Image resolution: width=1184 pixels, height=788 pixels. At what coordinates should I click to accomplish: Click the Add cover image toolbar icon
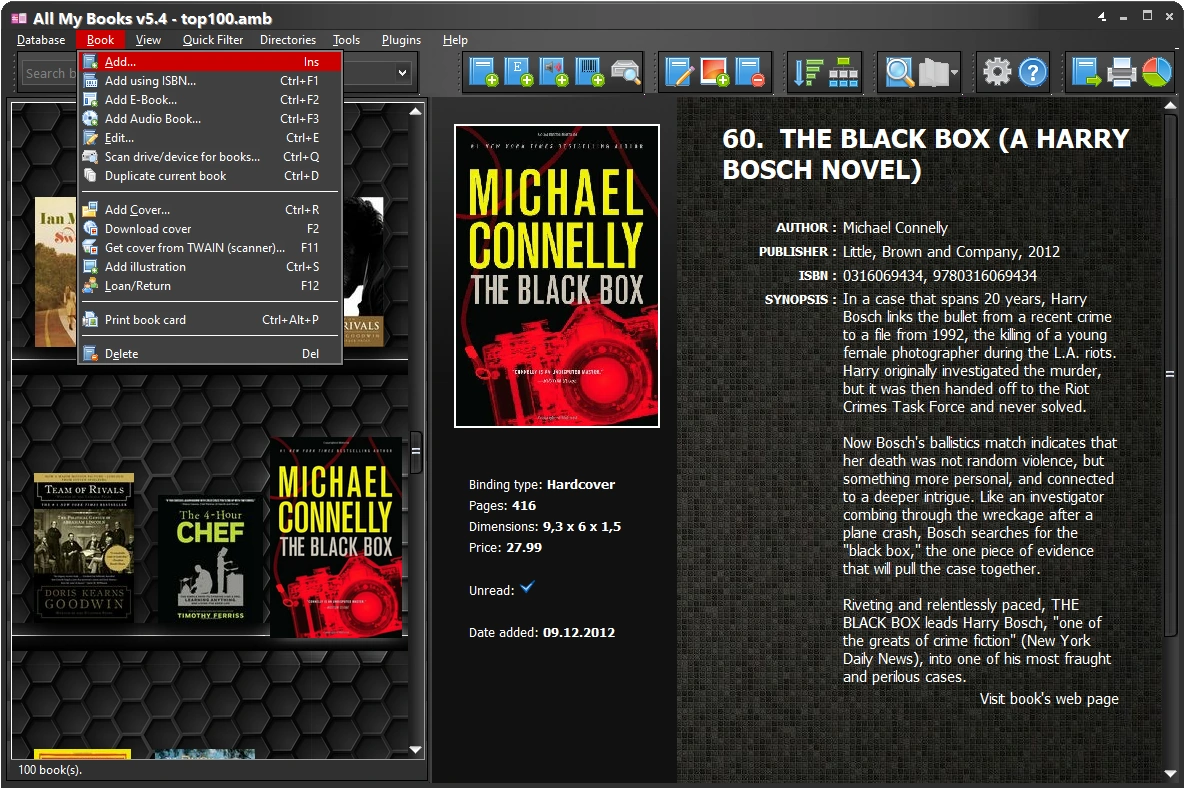pos(714,72)
